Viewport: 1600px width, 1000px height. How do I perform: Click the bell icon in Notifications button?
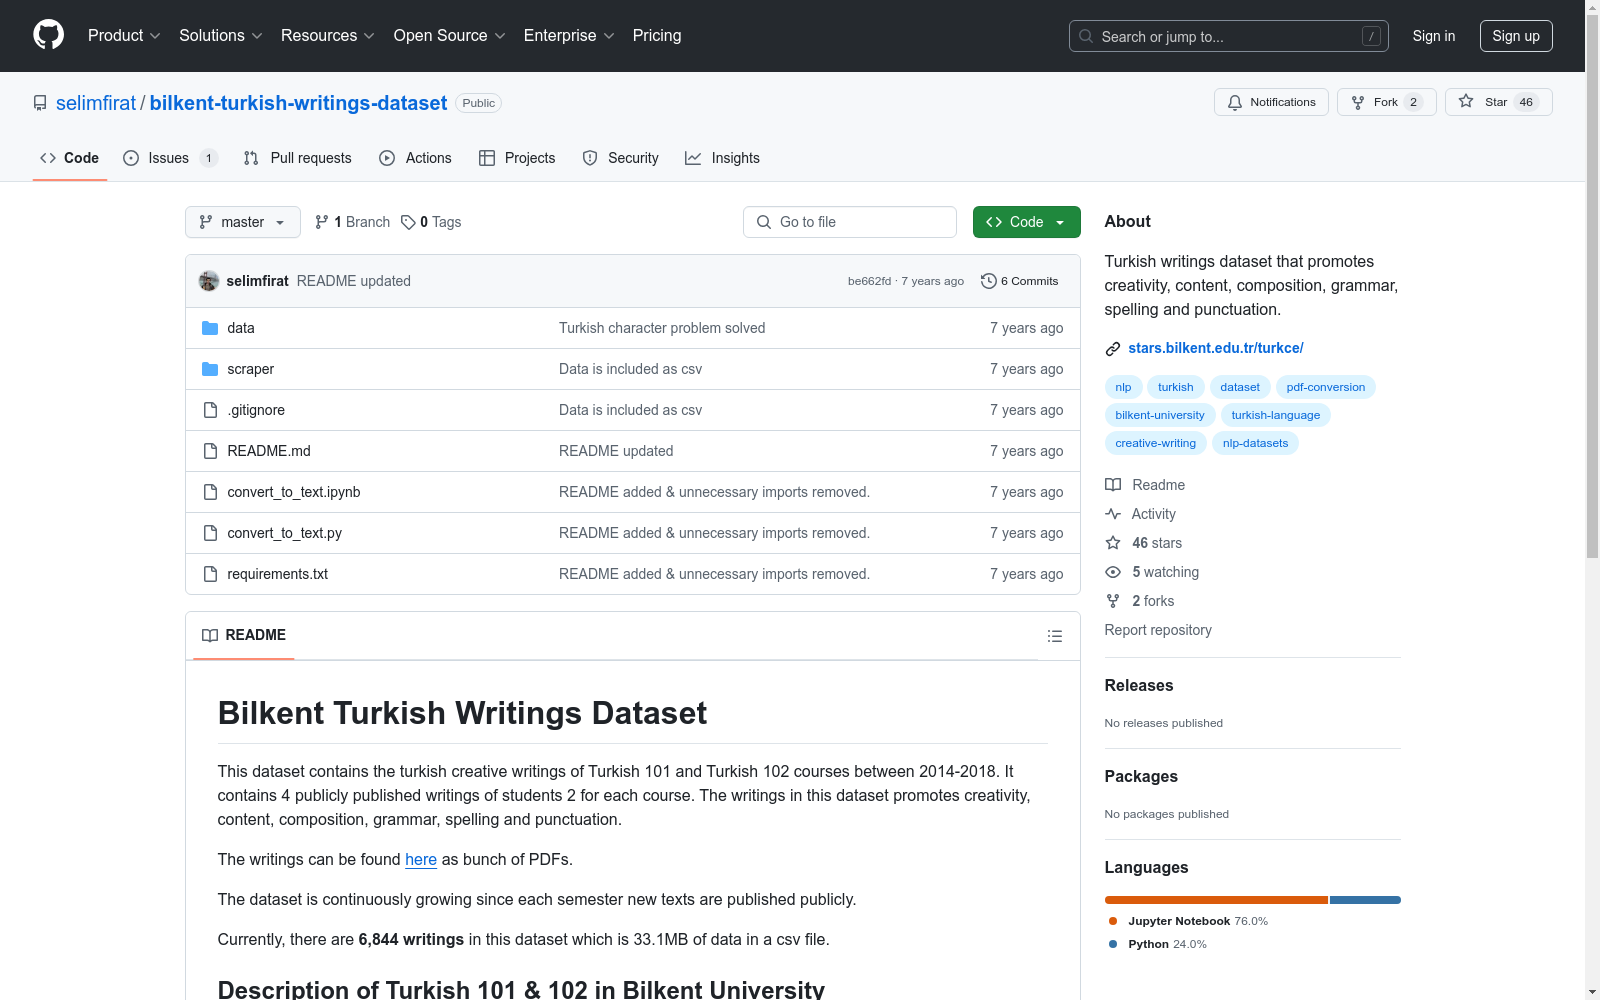point(1235,102)
